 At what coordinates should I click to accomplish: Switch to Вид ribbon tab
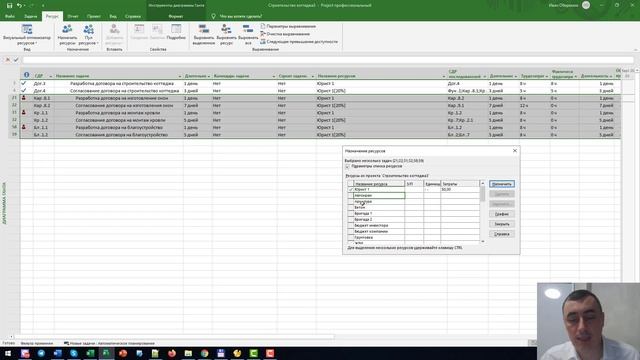point(113,16)
